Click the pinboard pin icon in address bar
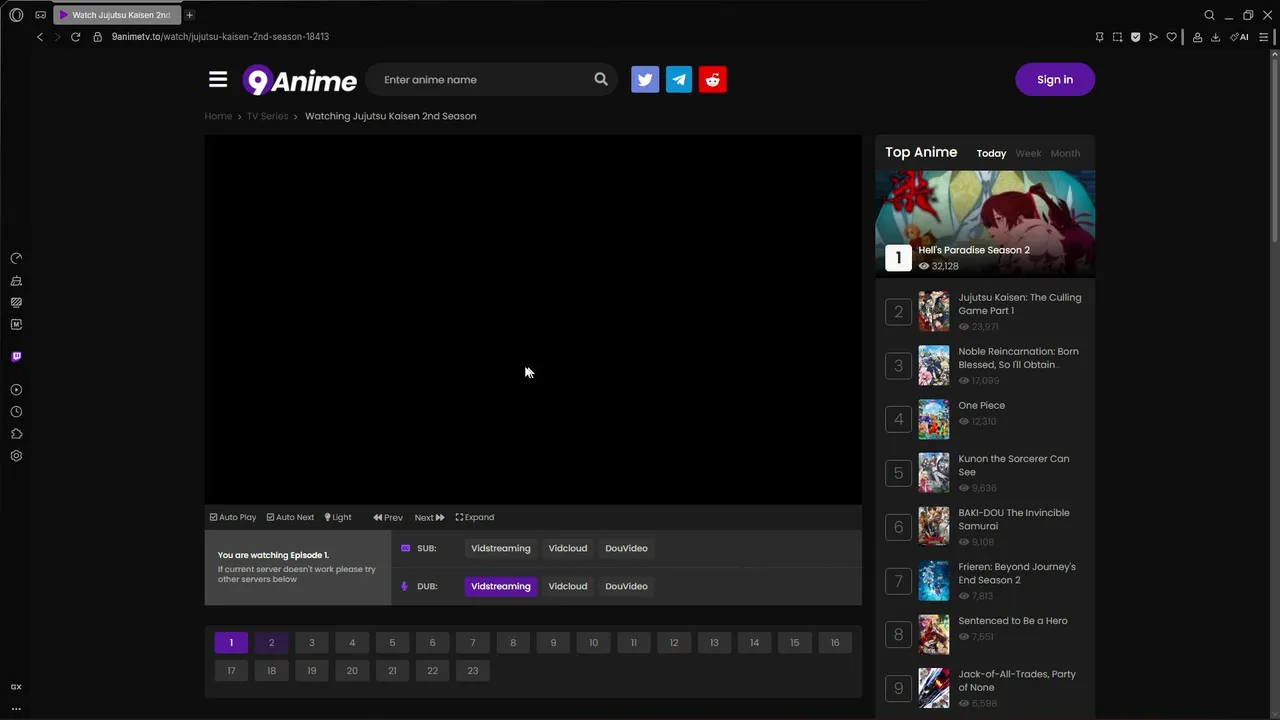 coord(1099,37)
